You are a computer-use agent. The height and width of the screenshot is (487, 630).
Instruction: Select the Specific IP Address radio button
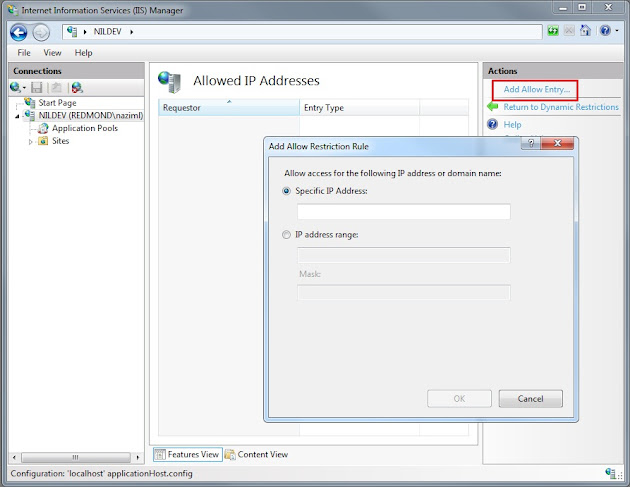click(x=286, y=191)
